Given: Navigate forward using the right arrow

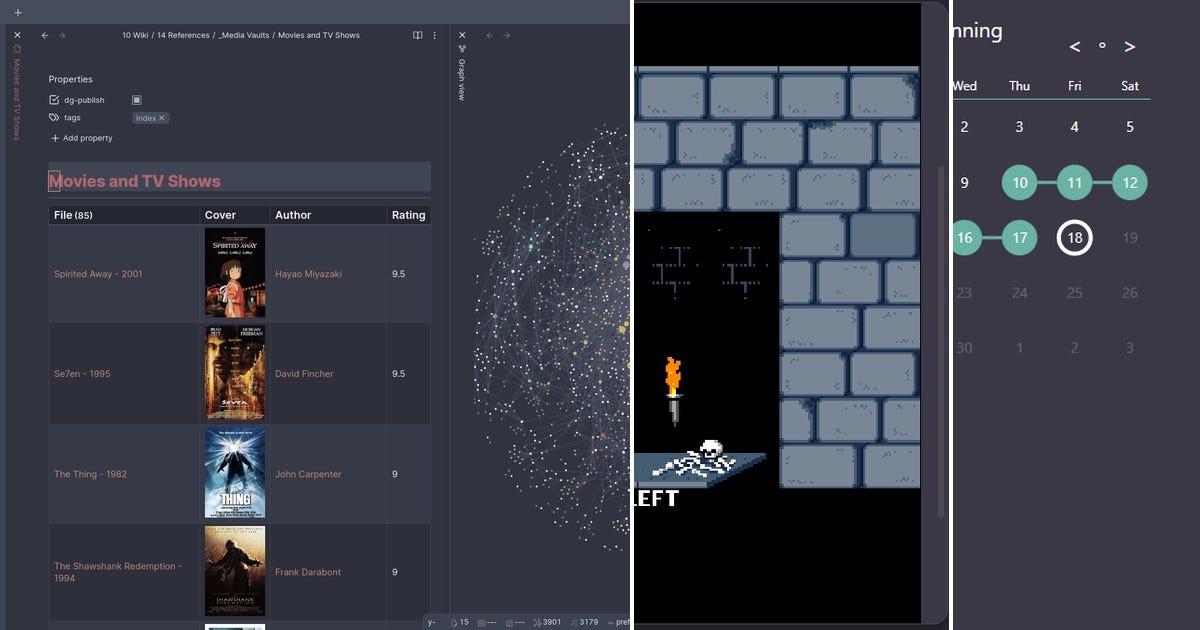Looking at the screenshot, I should click(x=62, y=34).
